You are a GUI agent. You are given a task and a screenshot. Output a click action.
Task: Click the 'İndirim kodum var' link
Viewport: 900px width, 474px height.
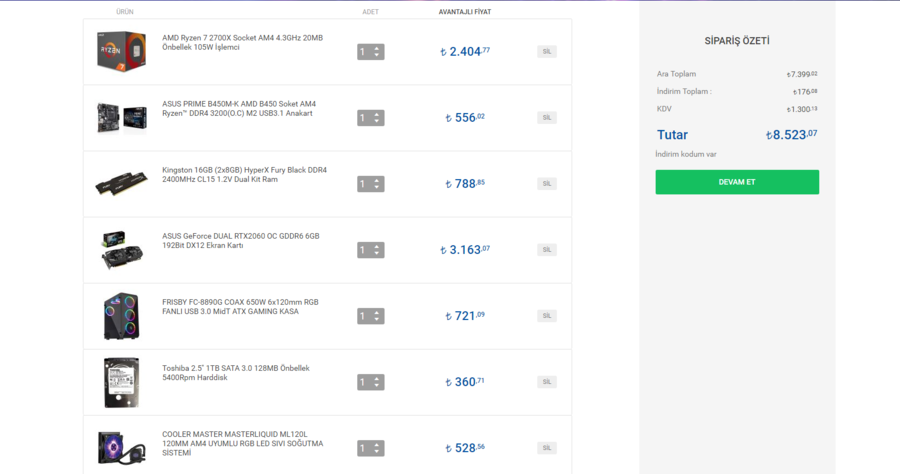[x=686, y=154]
